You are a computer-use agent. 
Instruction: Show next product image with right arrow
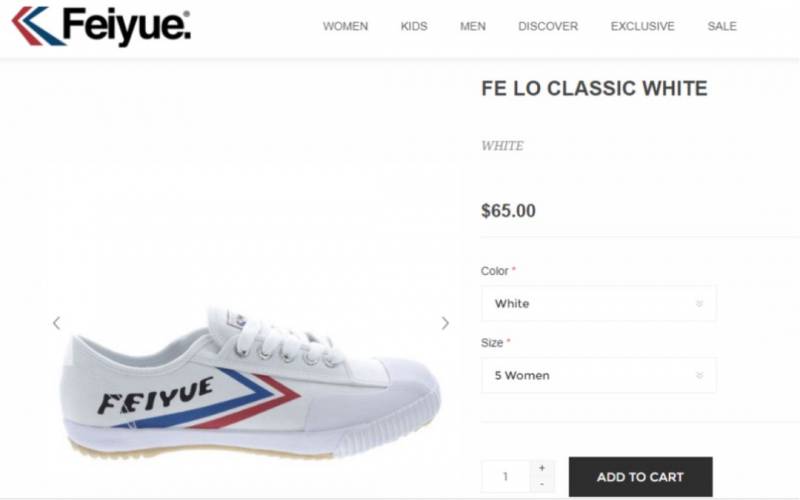point(445,323)
